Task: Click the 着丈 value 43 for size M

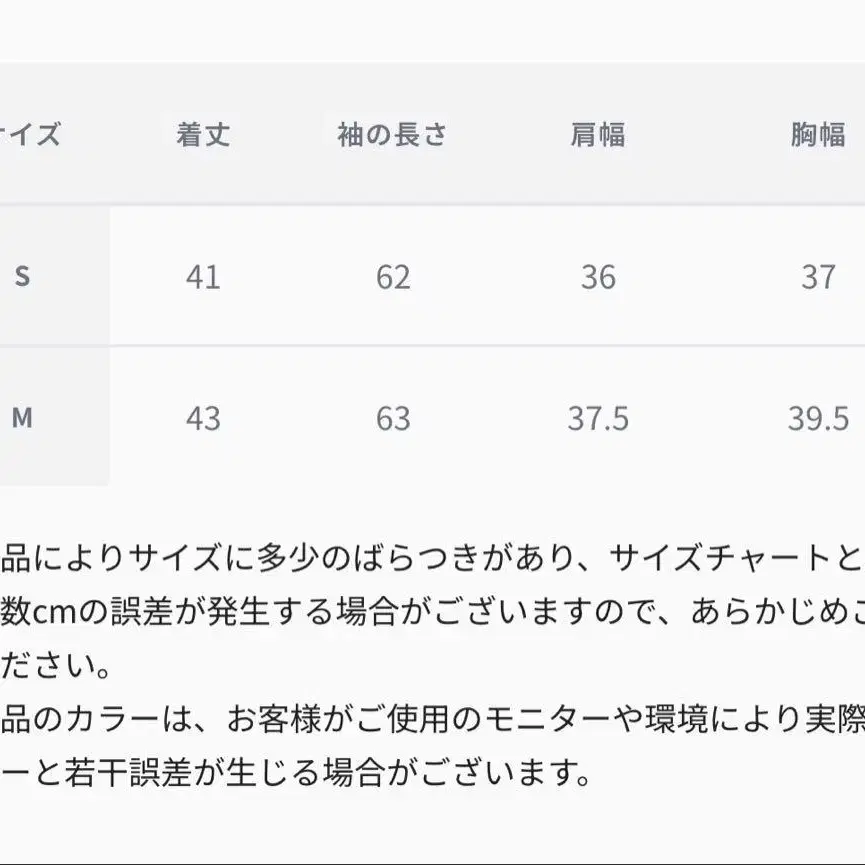Action: tap(203, 418)
